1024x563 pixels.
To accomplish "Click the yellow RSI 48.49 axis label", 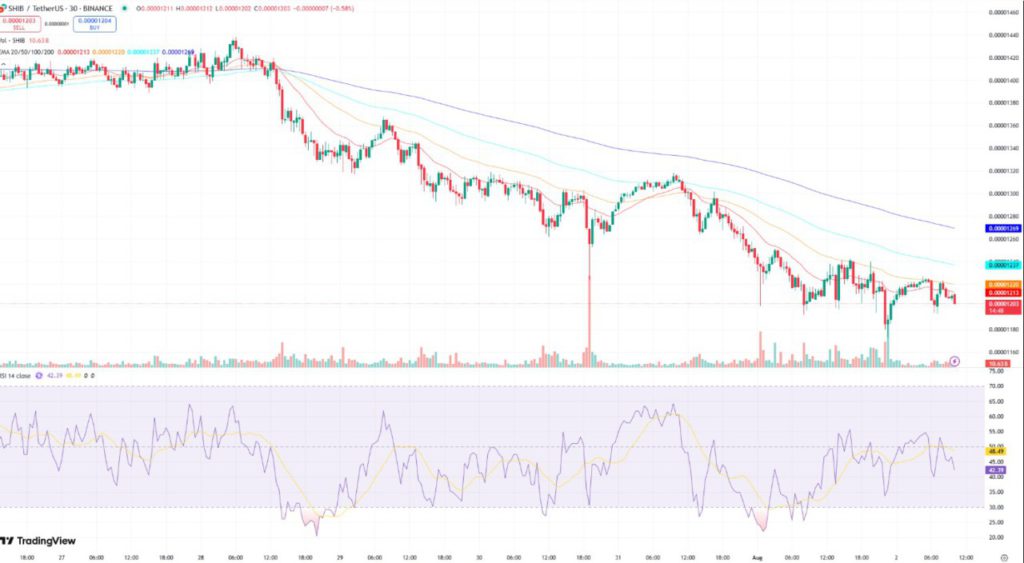I will [1002, 451].
